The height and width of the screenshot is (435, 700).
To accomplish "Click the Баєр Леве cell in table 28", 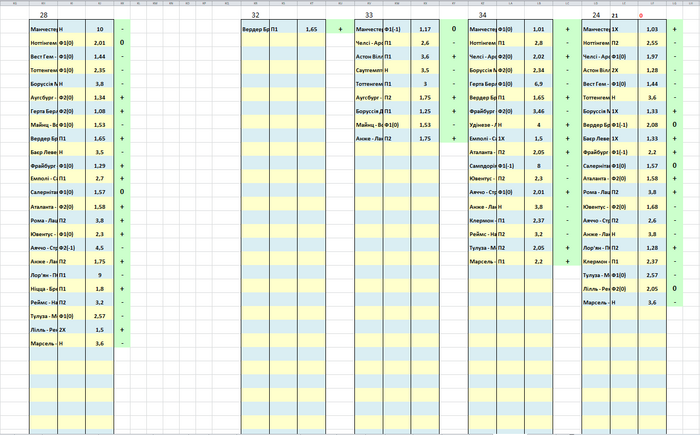I will pyautogui.click(x=43, y=152).
